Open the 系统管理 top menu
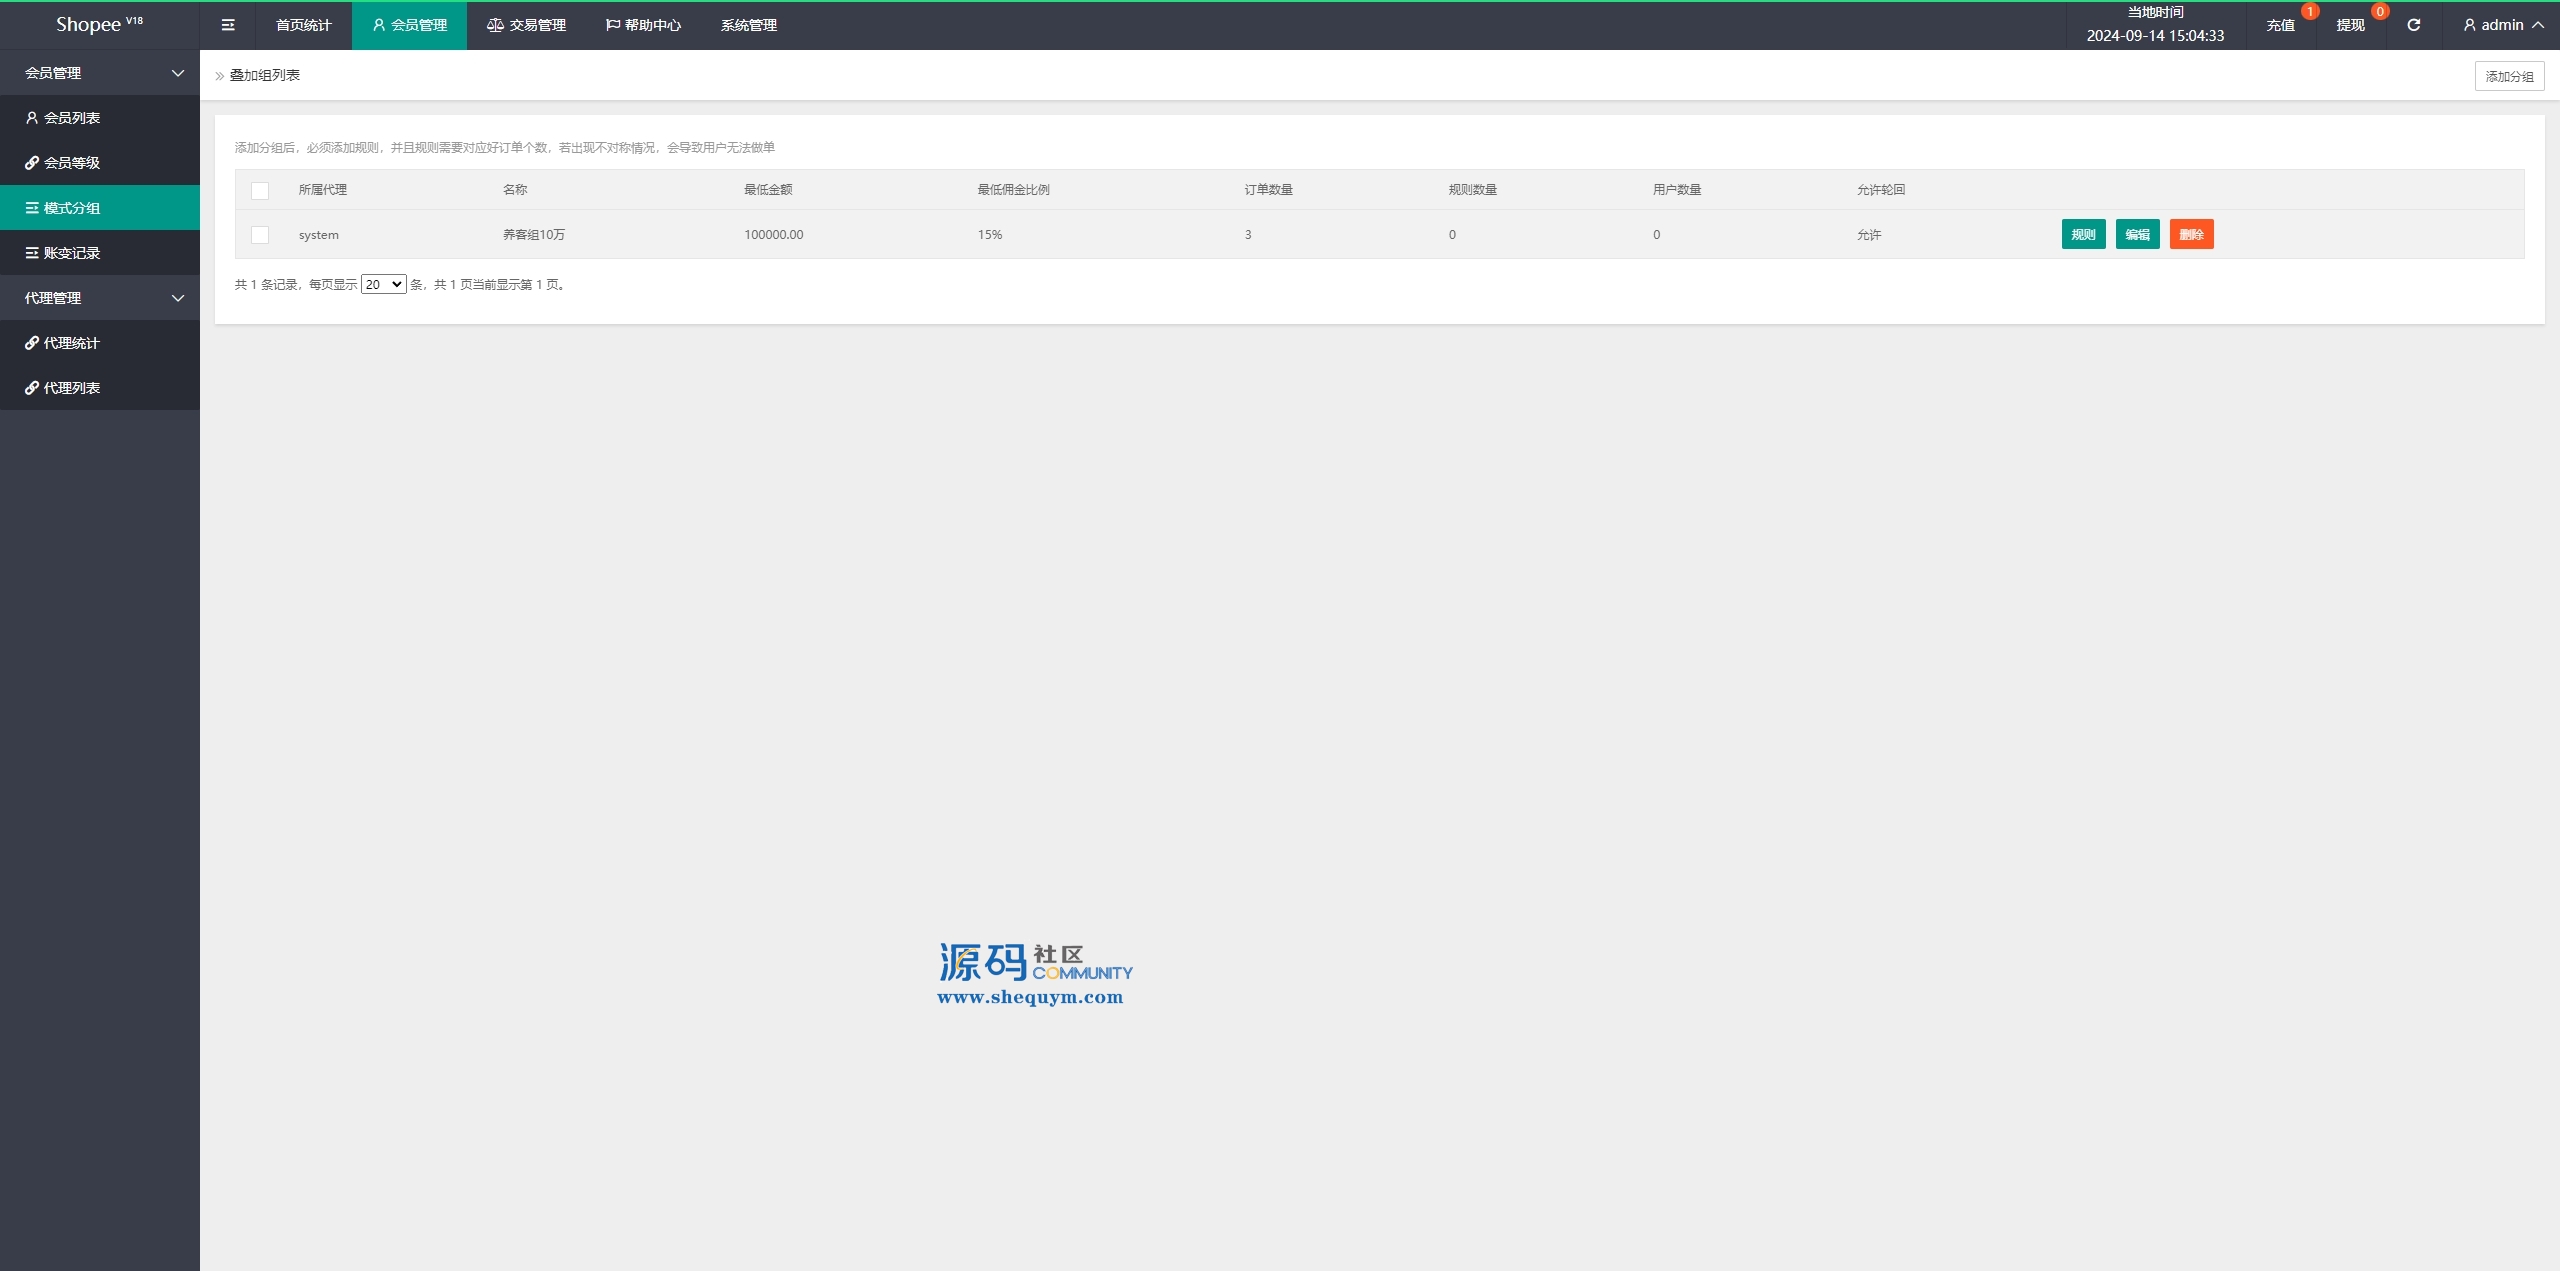This screenshot has height=1271, width=2560. click(x=748, y=25)
